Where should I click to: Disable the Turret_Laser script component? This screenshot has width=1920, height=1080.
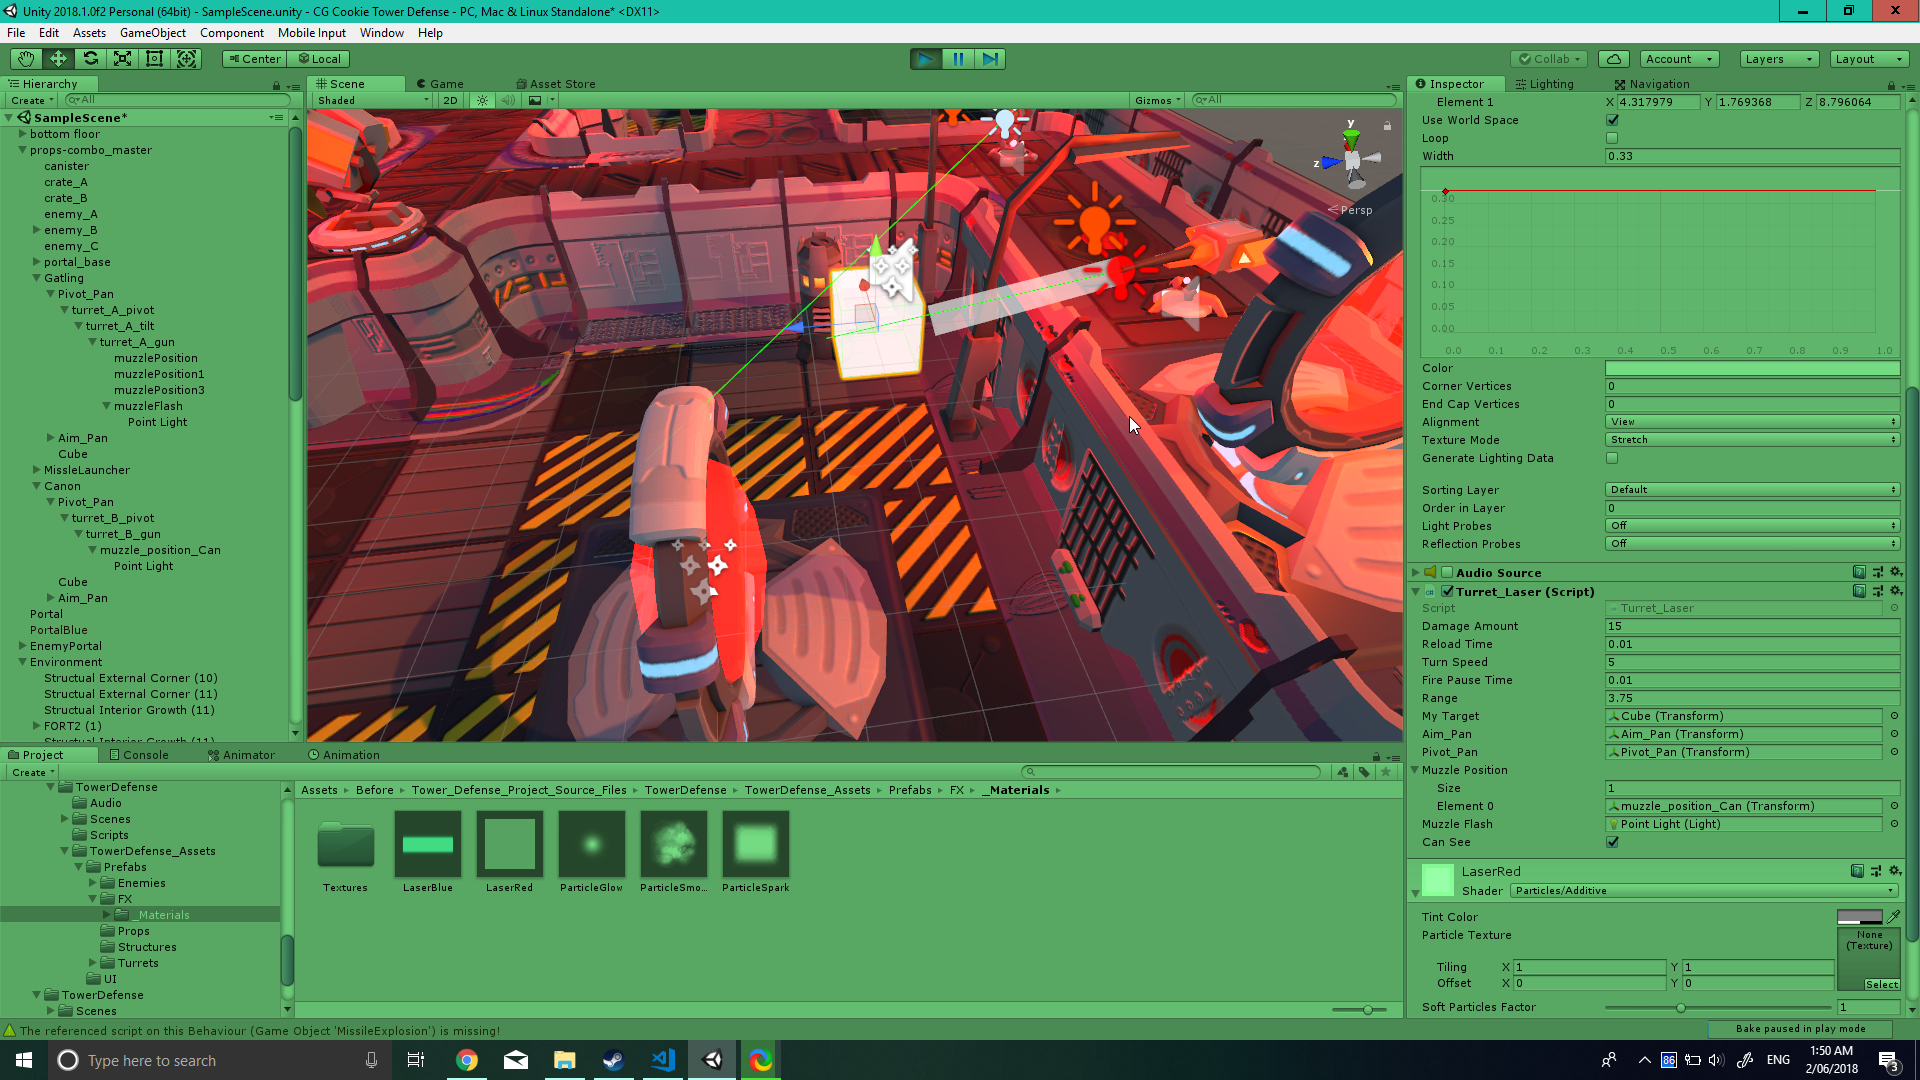(1448, 591)
